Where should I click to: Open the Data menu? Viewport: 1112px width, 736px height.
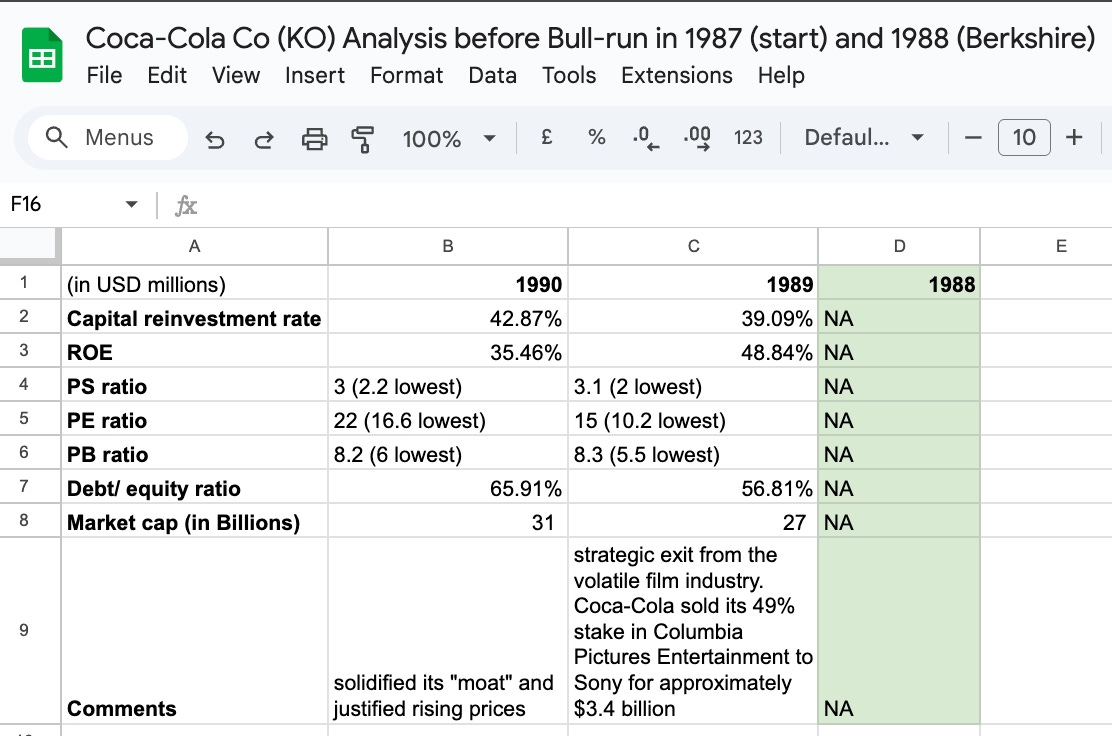coord(492,75)
